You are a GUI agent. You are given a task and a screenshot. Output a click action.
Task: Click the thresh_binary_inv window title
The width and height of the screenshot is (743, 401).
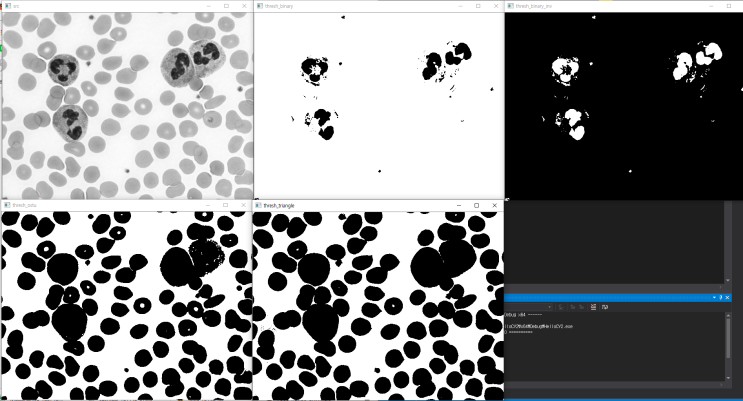pyautogui.click(x=534, y=6)
